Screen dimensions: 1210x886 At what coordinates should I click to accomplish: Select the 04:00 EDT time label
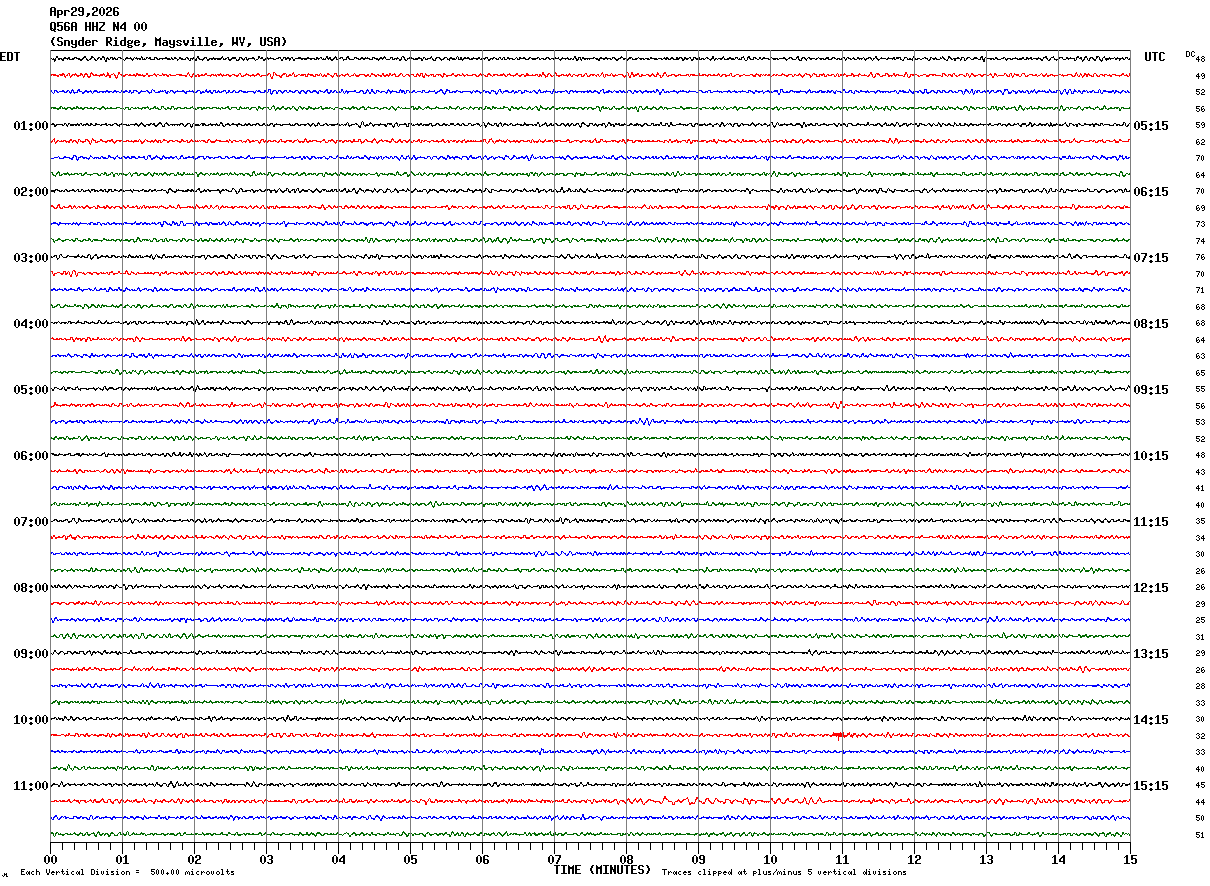coord(31,324)
